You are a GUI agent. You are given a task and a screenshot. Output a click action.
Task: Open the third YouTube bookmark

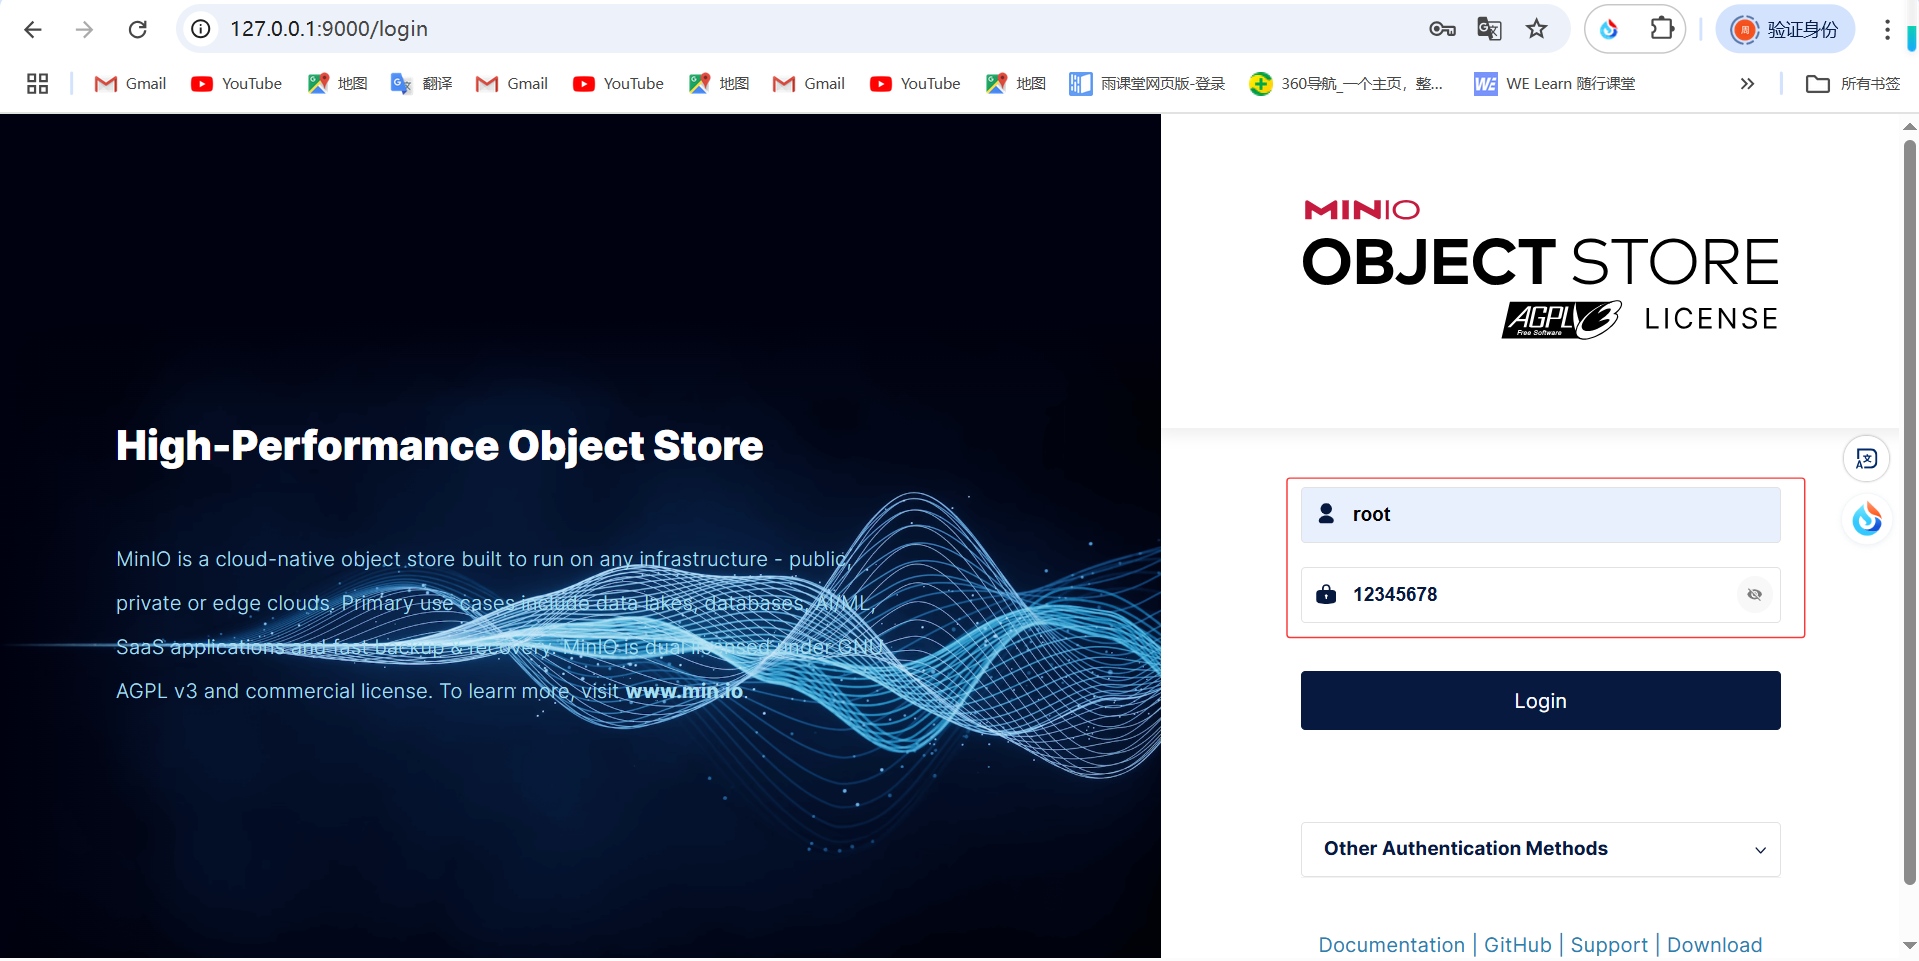[x=915, y=84]
